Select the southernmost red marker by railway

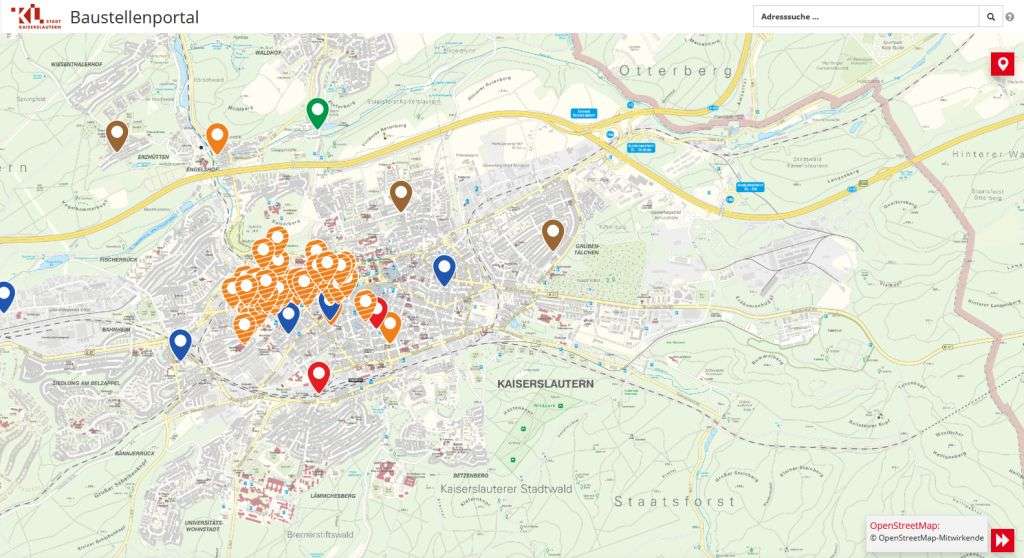319,374
